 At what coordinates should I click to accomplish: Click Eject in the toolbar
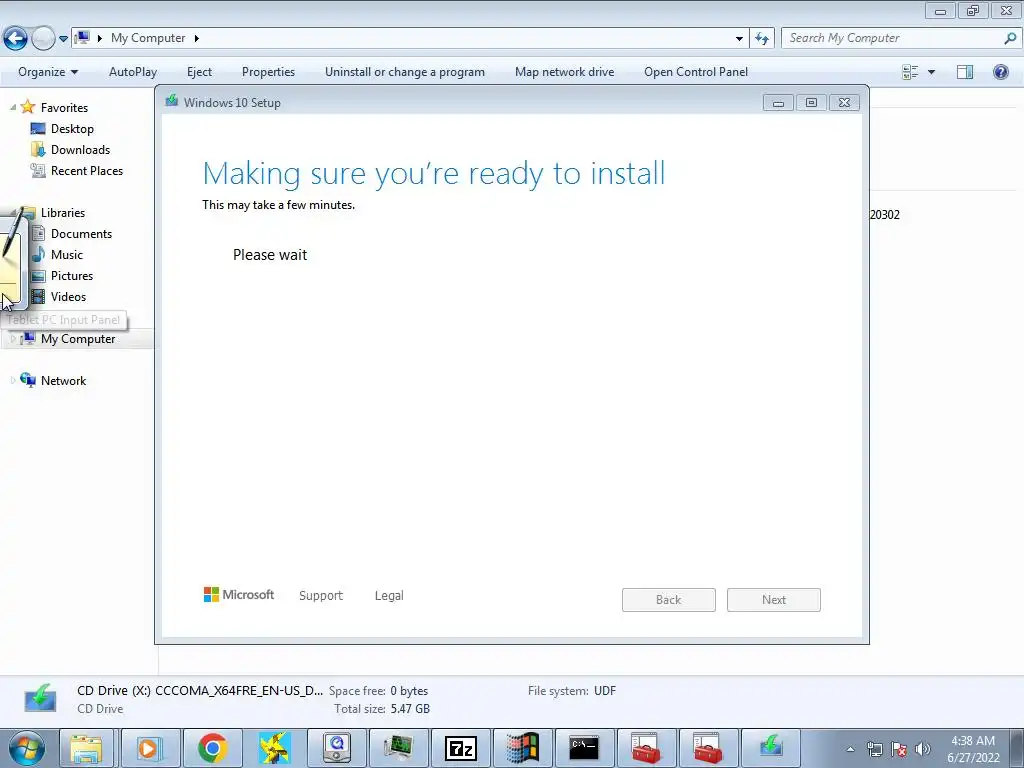pyautogui.click(x=199, y=72)
